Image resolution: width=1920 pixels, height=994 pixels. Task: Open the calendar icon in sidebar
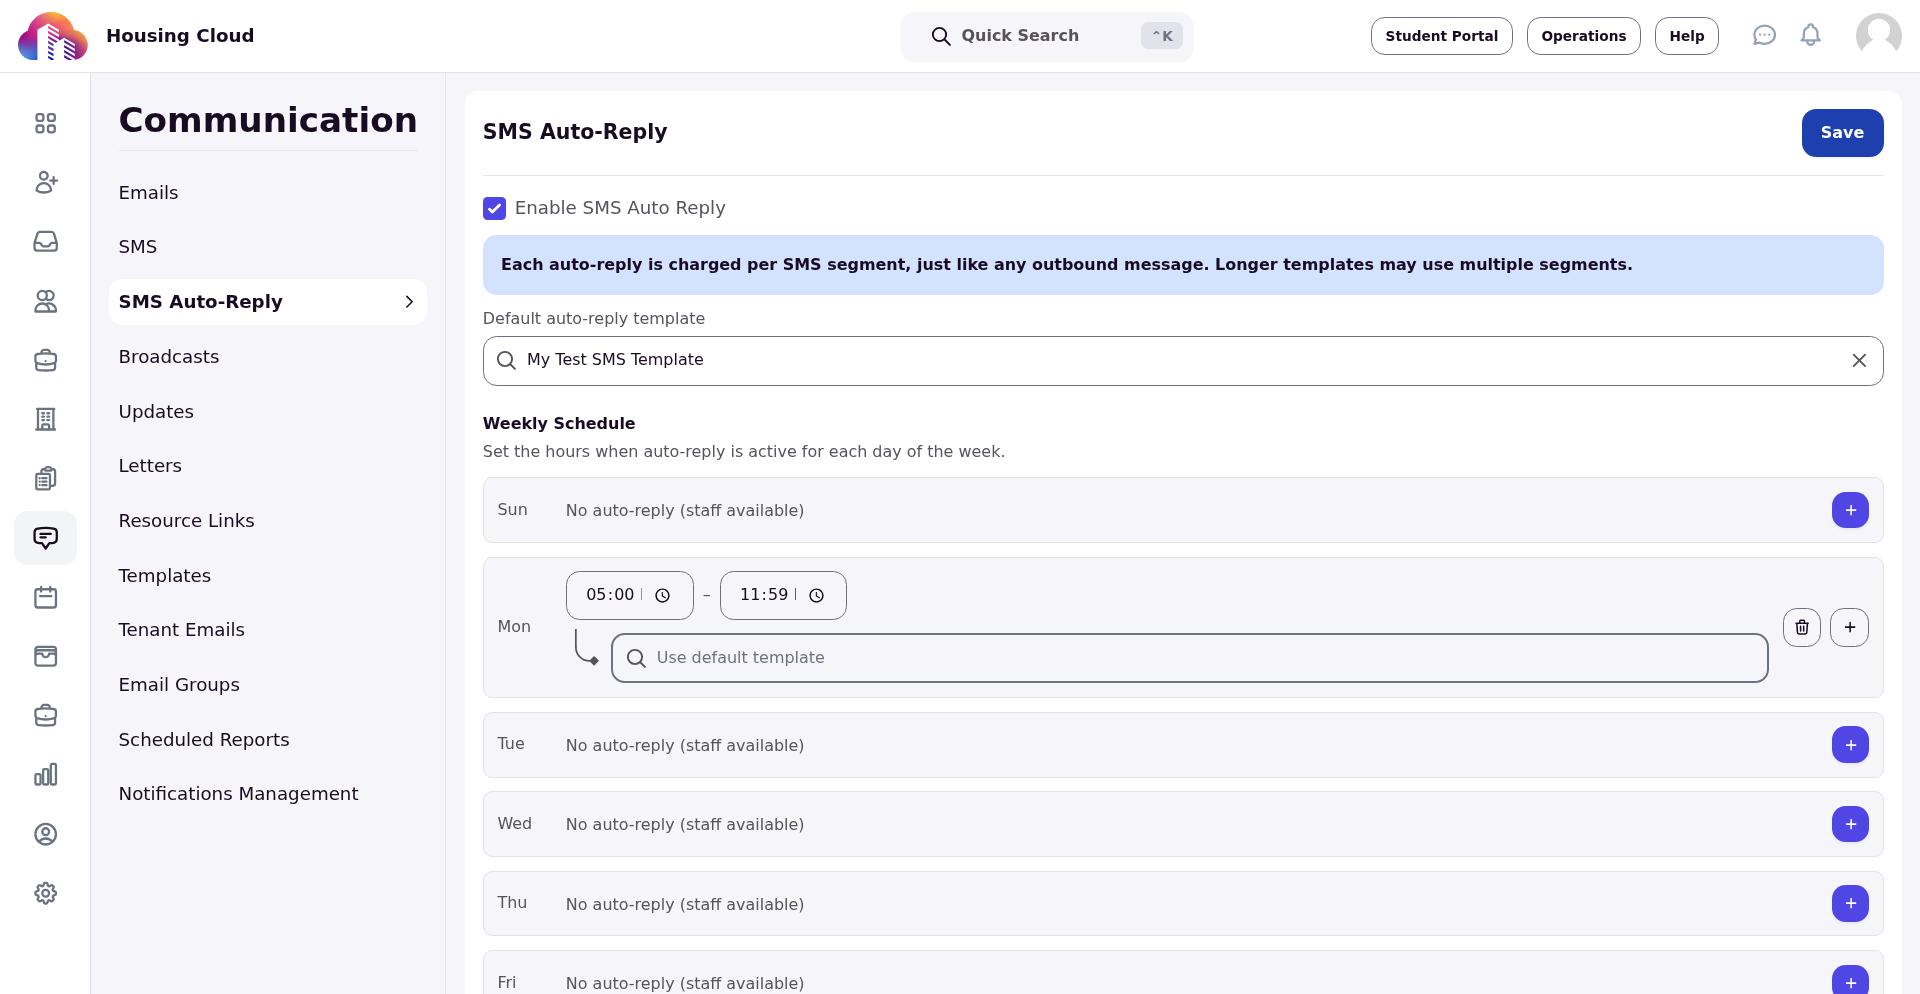point(45,597)
